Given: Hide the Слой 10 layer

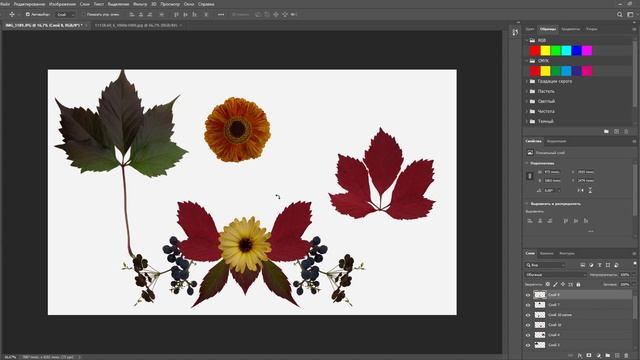Looking at the screenshot, I should click(528, 325).
